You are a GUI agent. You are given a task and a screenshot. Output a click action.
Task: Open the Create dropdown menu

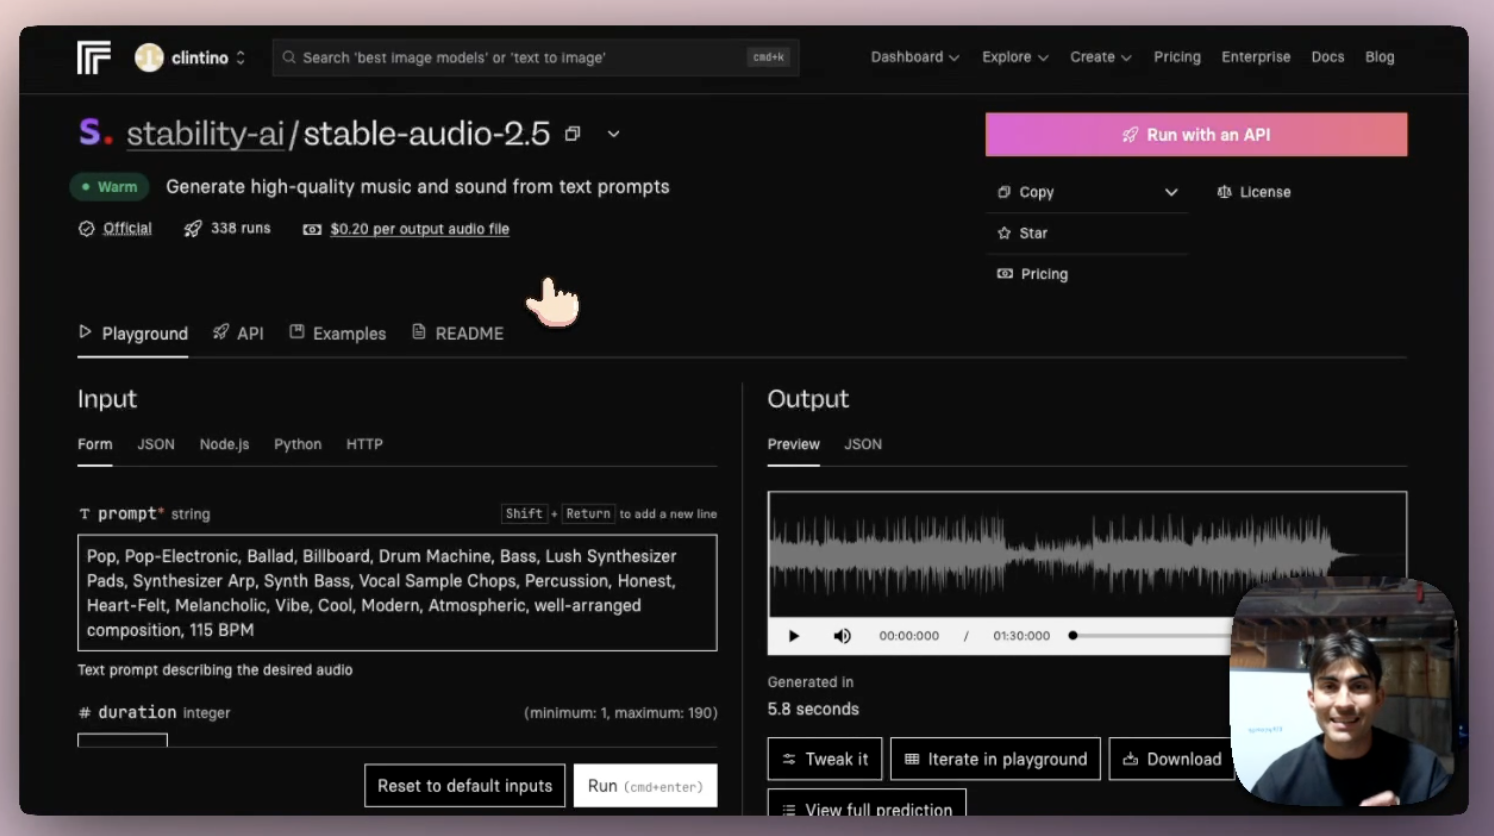(1100, 57)
